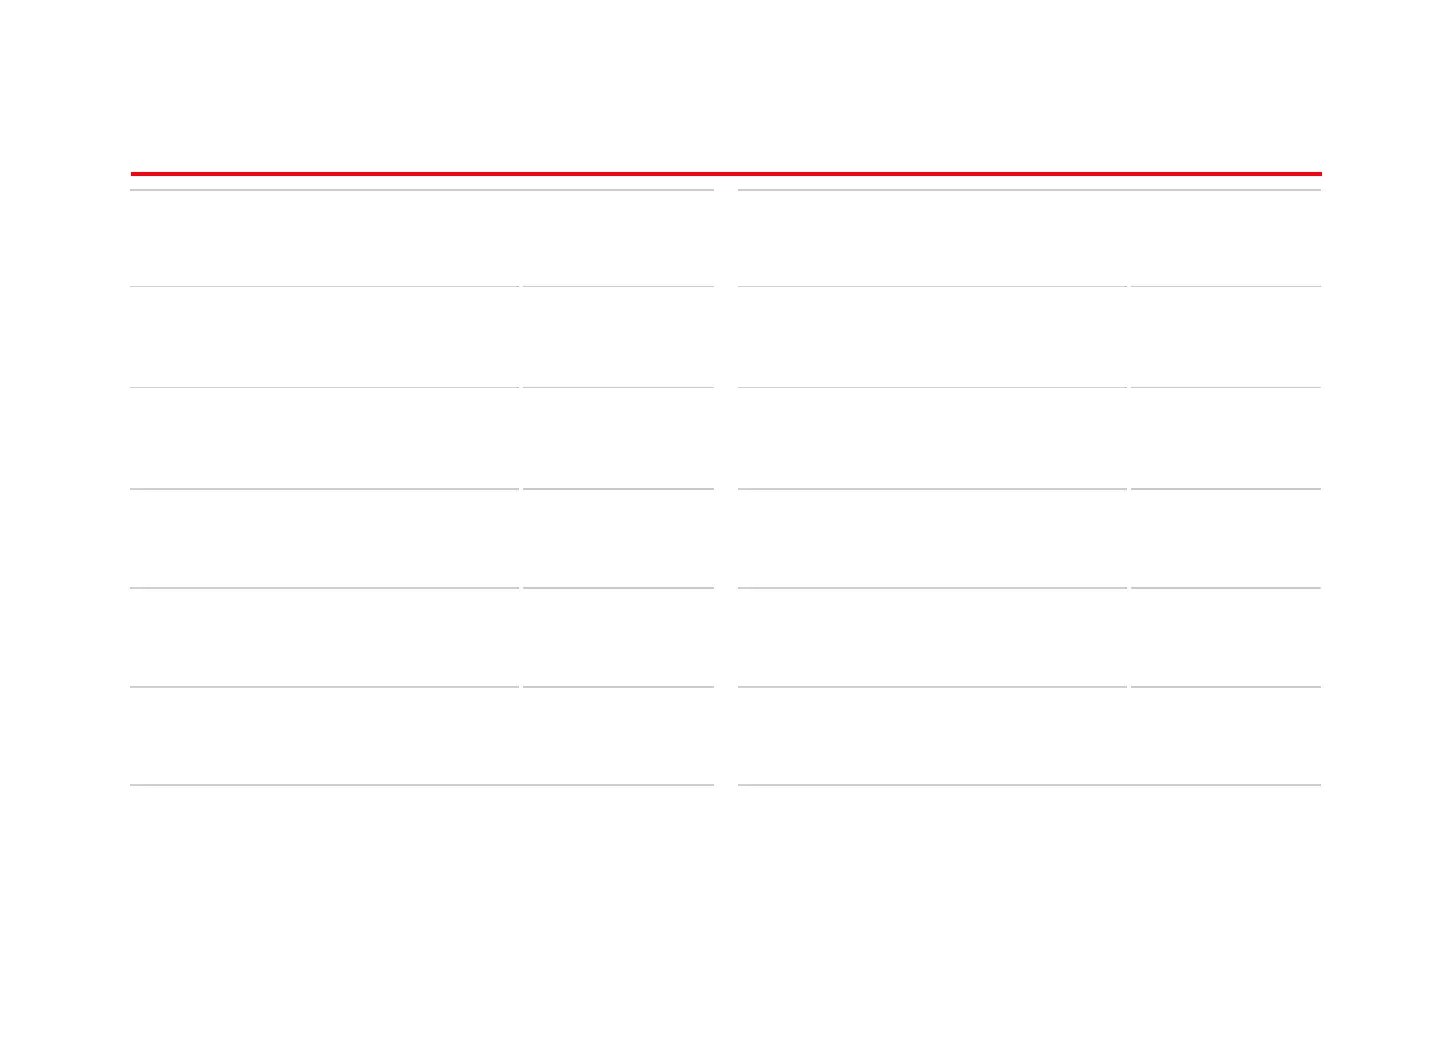The height and width of the screenshot is (1048, 1446).
Task: Select the right table's third-row narrow cell
Action: click(1226, 438)
